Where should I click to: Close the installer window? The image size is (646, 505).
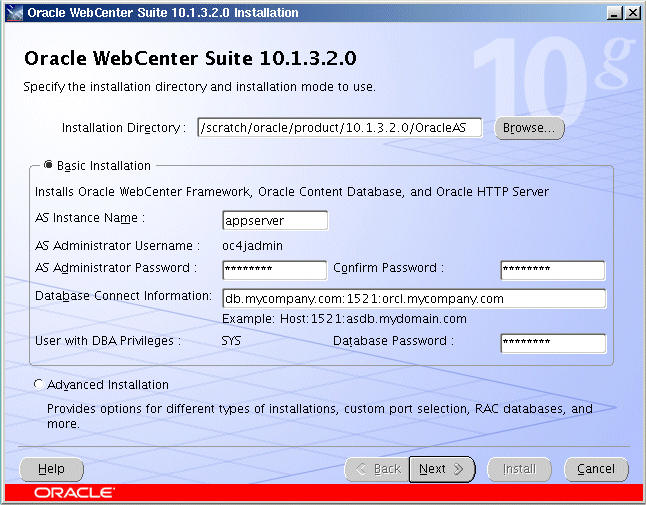pyautogui.click(x=632, y=13)
